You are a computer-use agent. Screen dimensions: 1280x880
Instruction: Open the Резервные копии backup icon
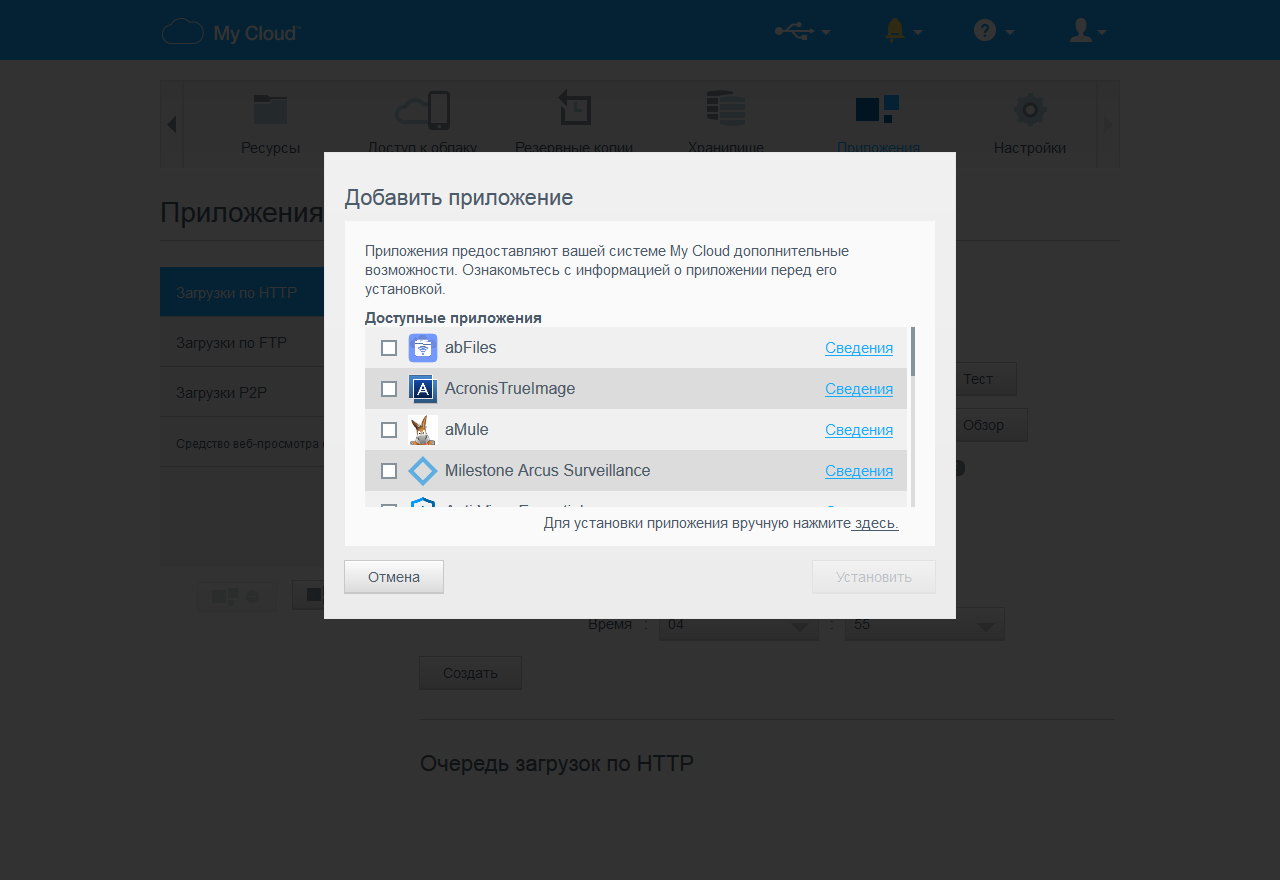click(574, 109)
